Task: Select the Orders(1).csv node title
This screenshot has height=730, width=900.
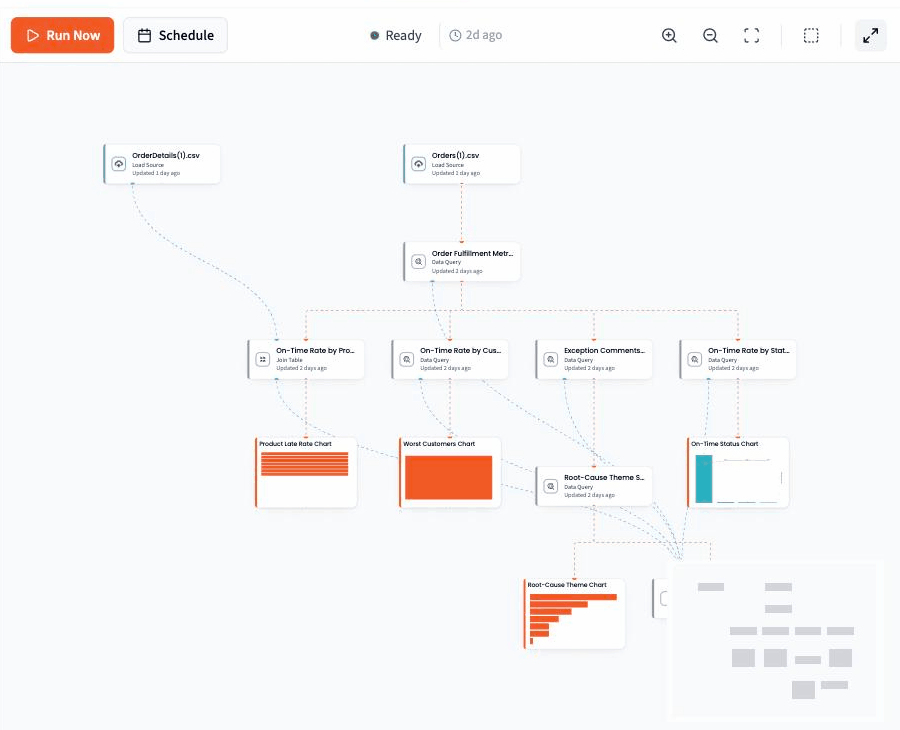Action: 455,156
